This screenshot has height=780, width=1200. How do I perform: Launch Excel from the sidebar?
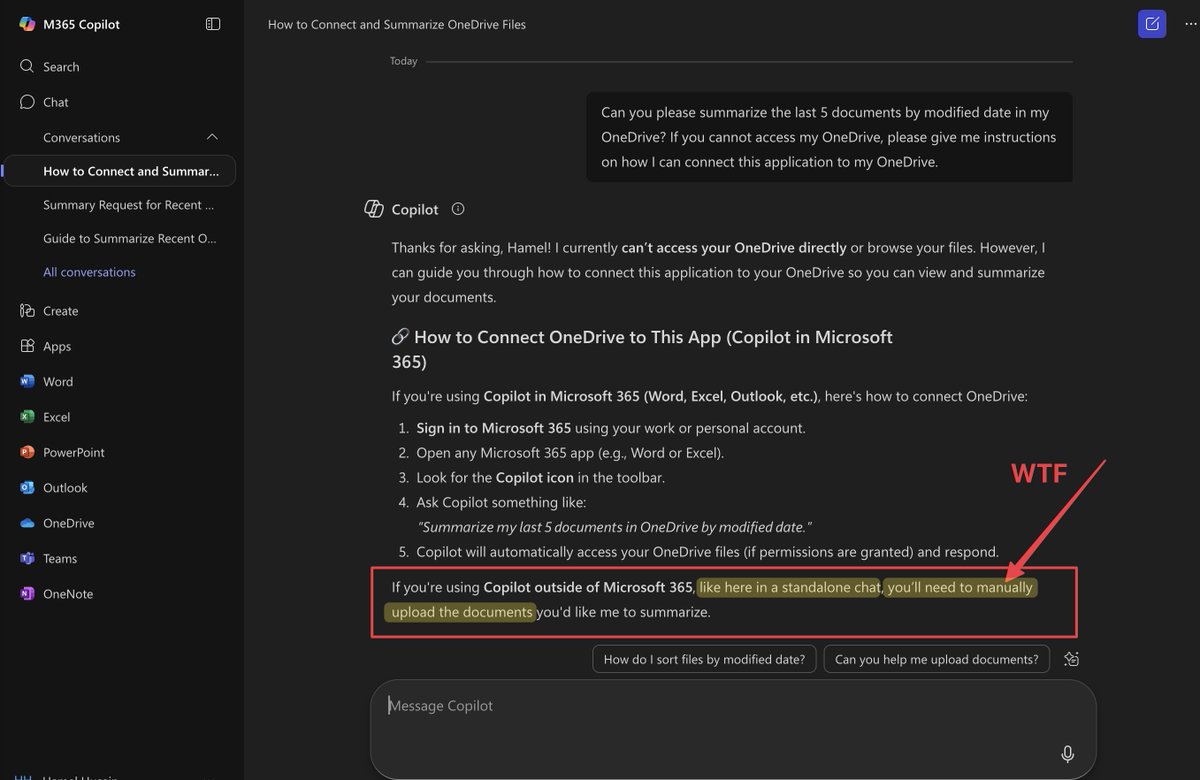click(56, 417)
